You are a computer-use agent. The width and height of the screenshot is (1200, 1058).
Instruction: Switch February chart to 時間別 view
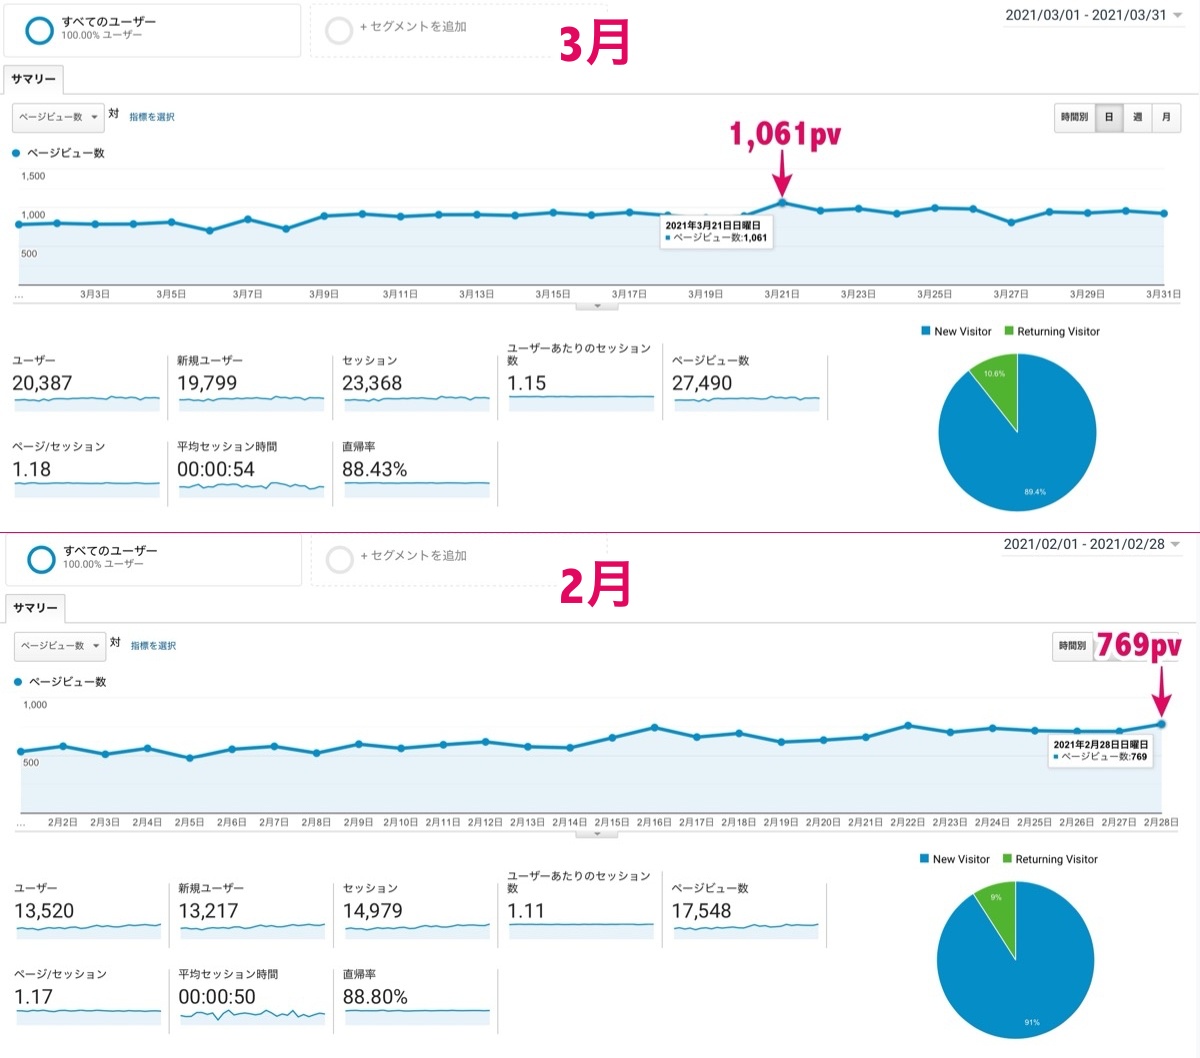(1072, 646)
